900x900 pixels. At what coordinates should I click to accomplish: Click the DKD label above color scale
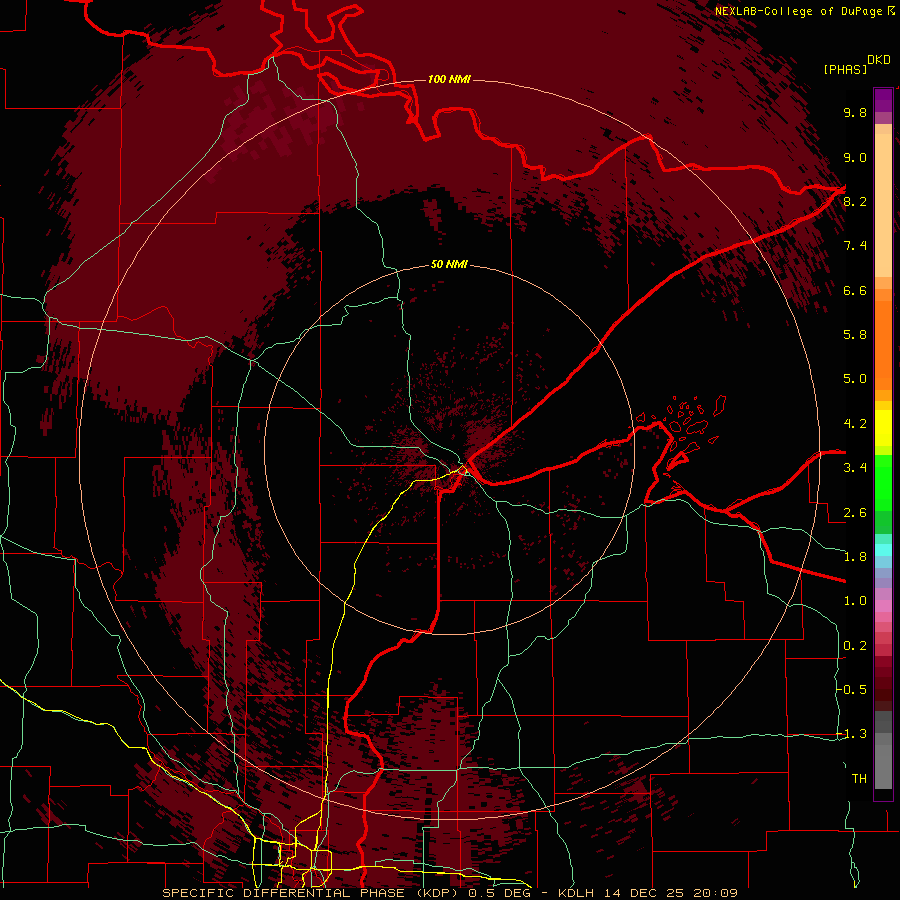[879, 60]
